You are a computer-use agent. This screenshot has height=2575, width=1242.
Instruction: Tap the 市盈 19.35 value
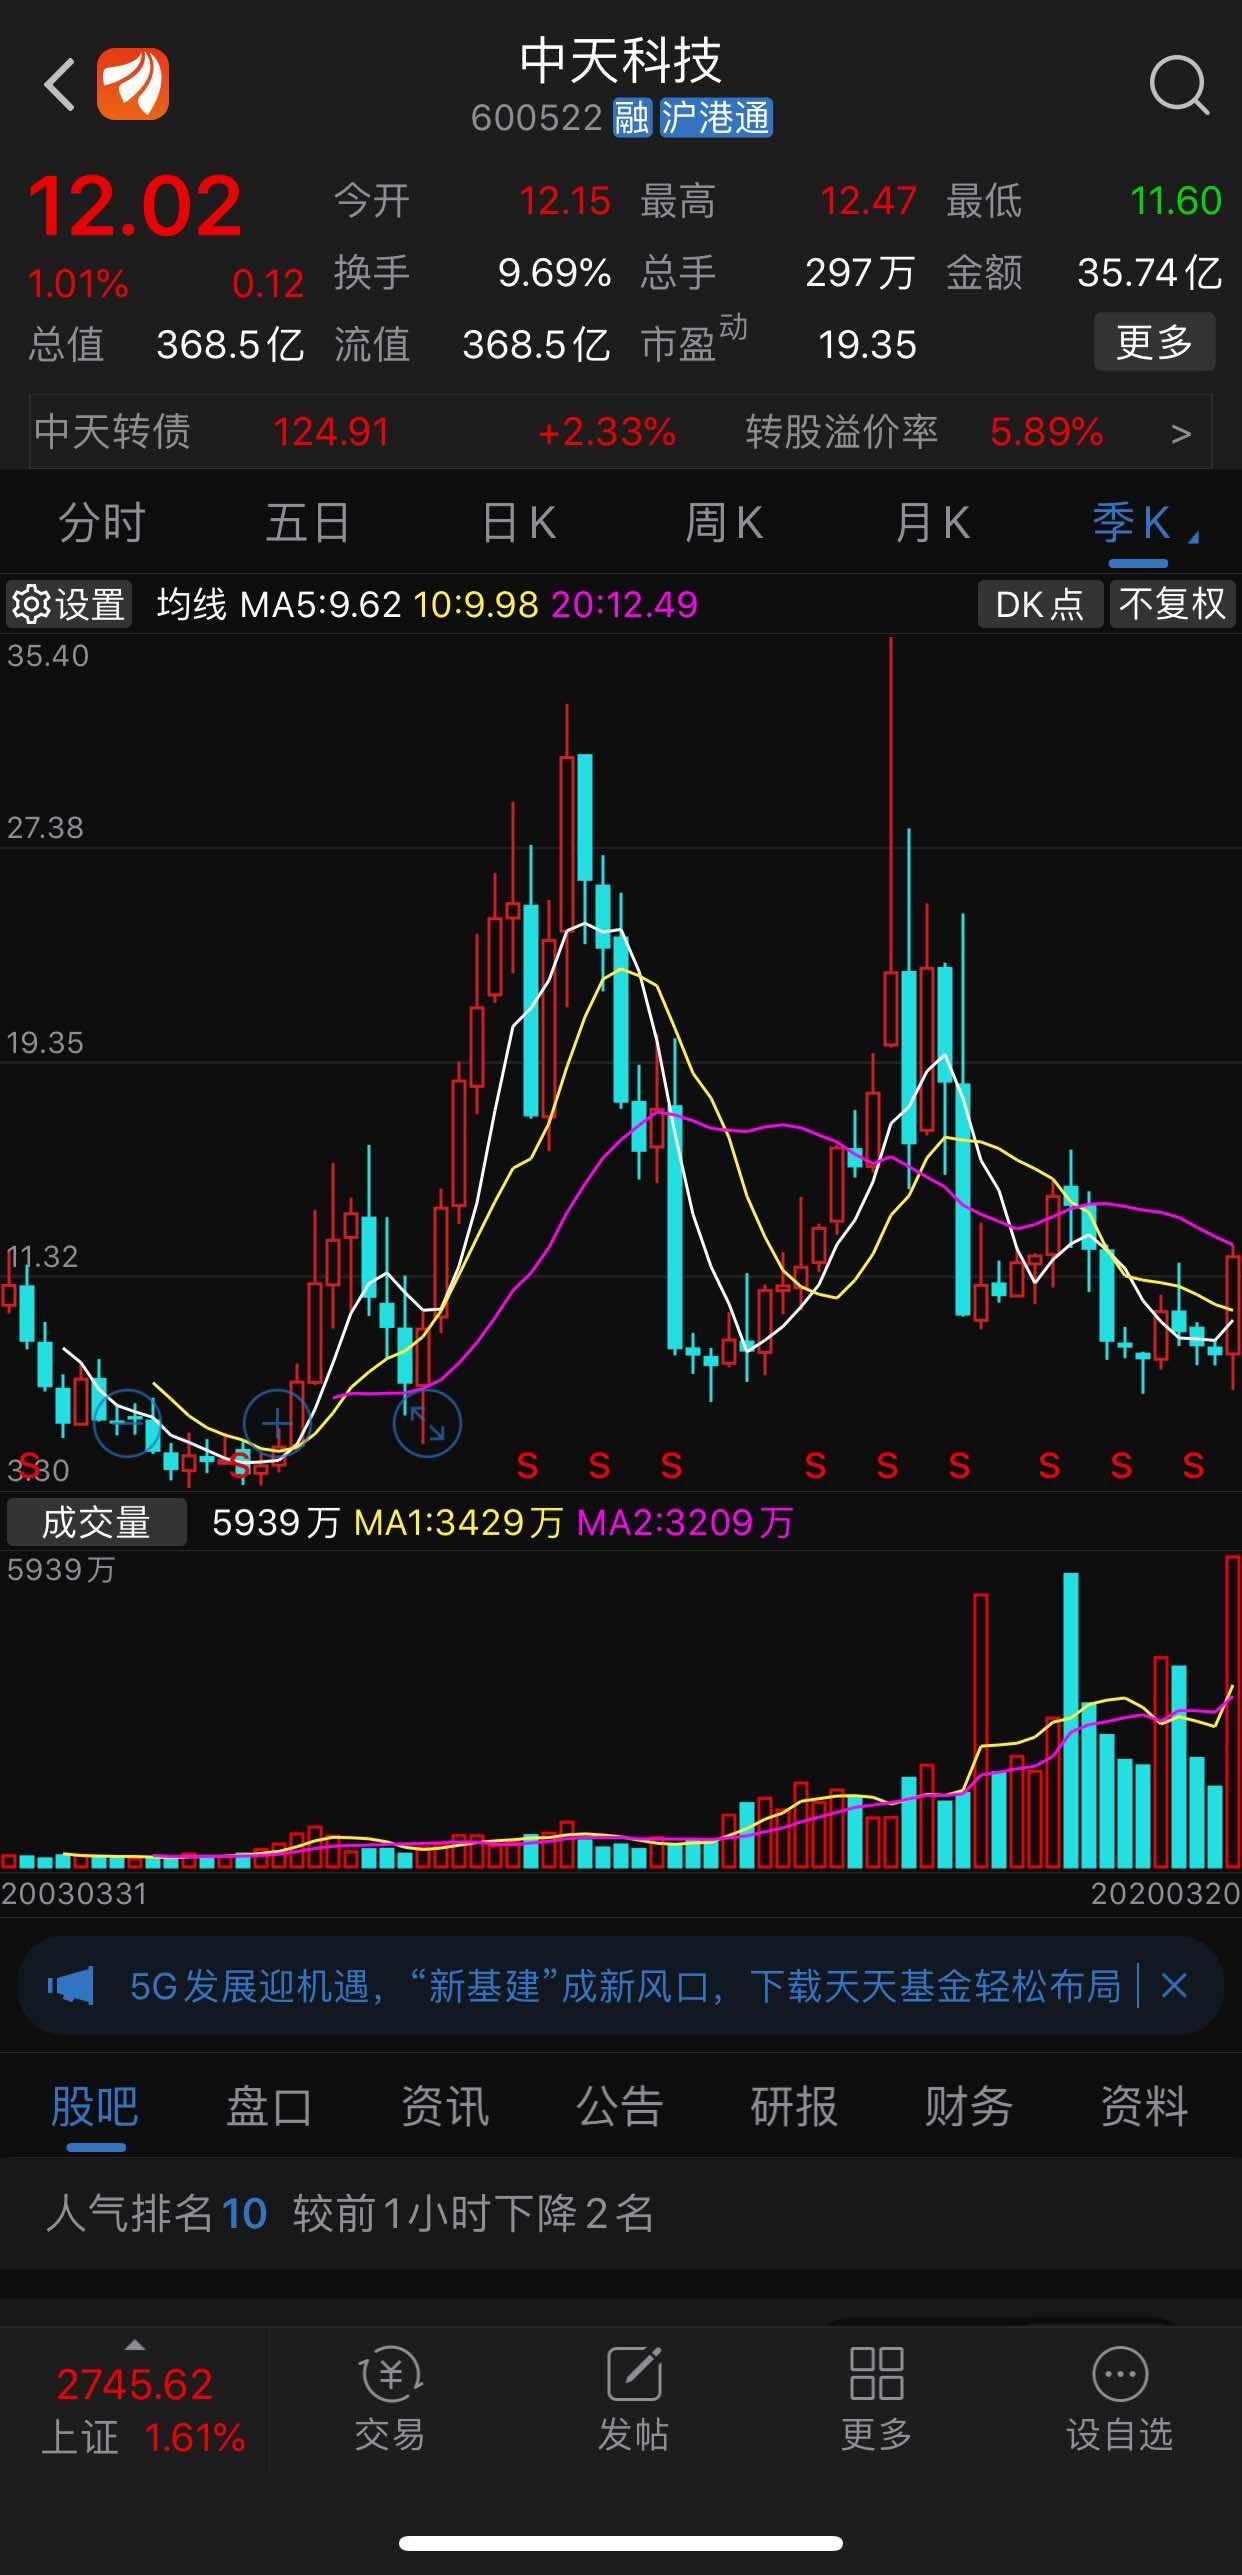coord(867,346)
